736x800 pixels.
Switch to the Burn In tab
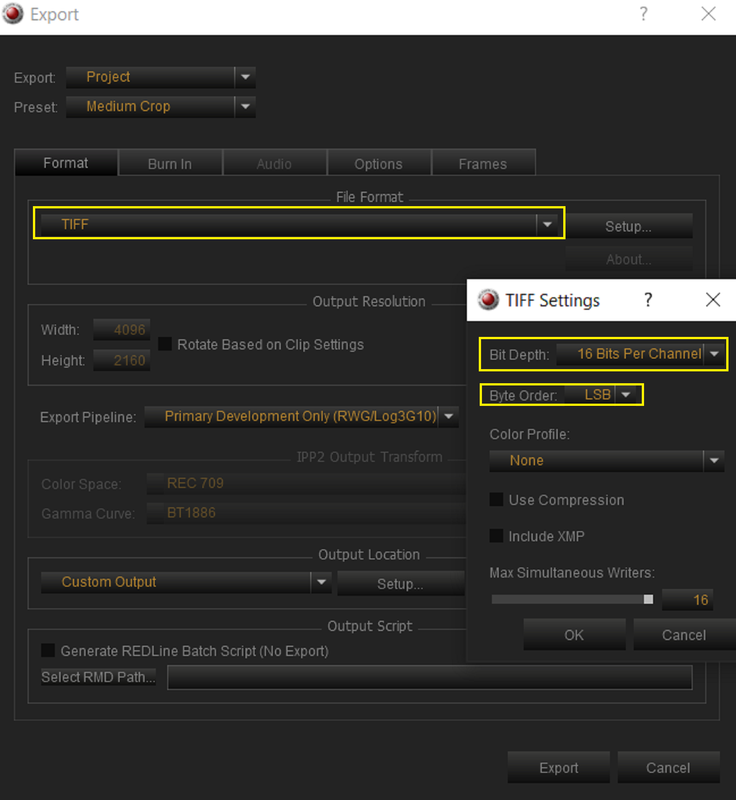(170, 164)
